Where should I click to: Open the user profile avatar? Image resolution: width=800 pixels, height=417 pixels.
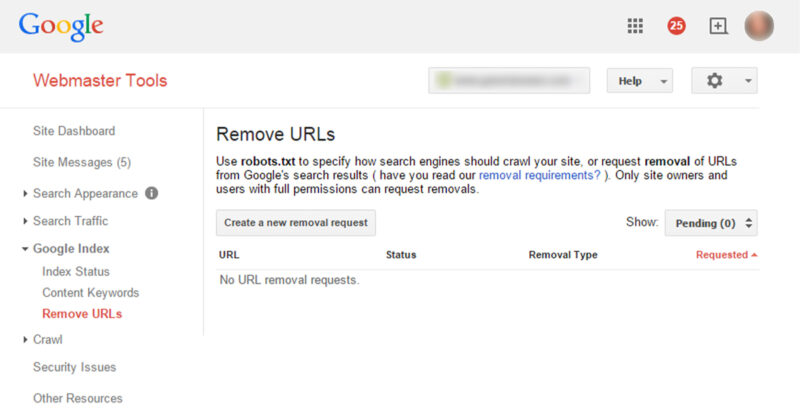(x=759, y=26)
